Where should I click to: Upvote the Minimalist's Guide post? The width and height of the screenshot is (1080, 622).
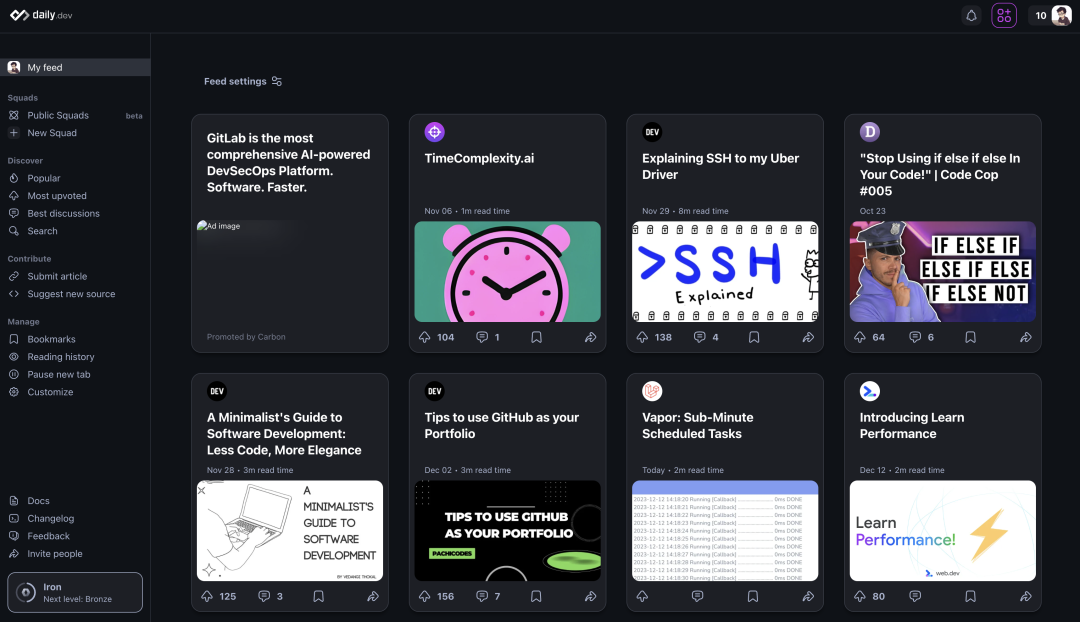pos(207,596)
